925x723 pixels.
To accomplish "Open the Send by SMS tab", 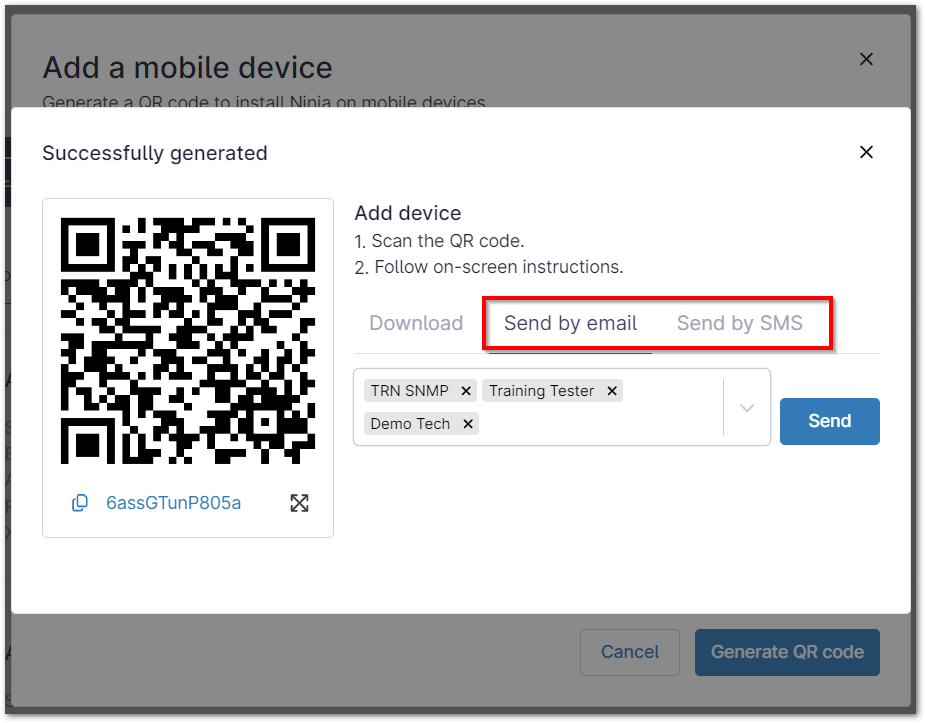I will (739, 322).
